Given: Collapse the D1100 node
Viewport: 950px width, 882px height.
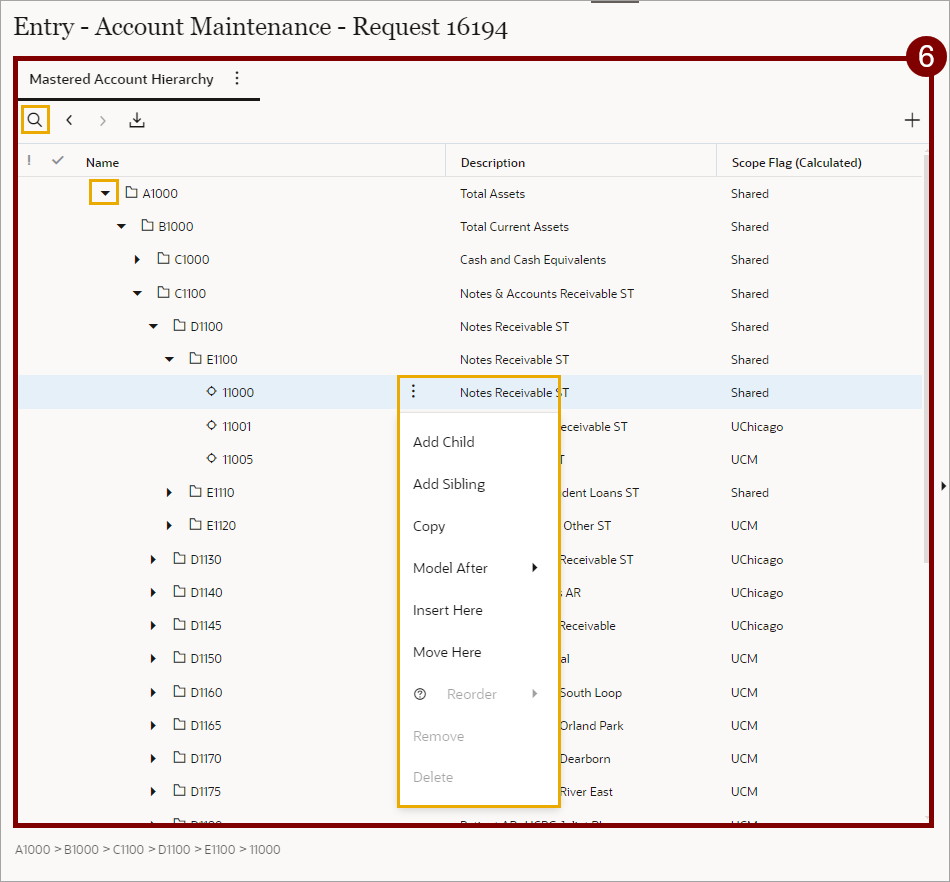Looking at the screenshot, I should (153, 326).
